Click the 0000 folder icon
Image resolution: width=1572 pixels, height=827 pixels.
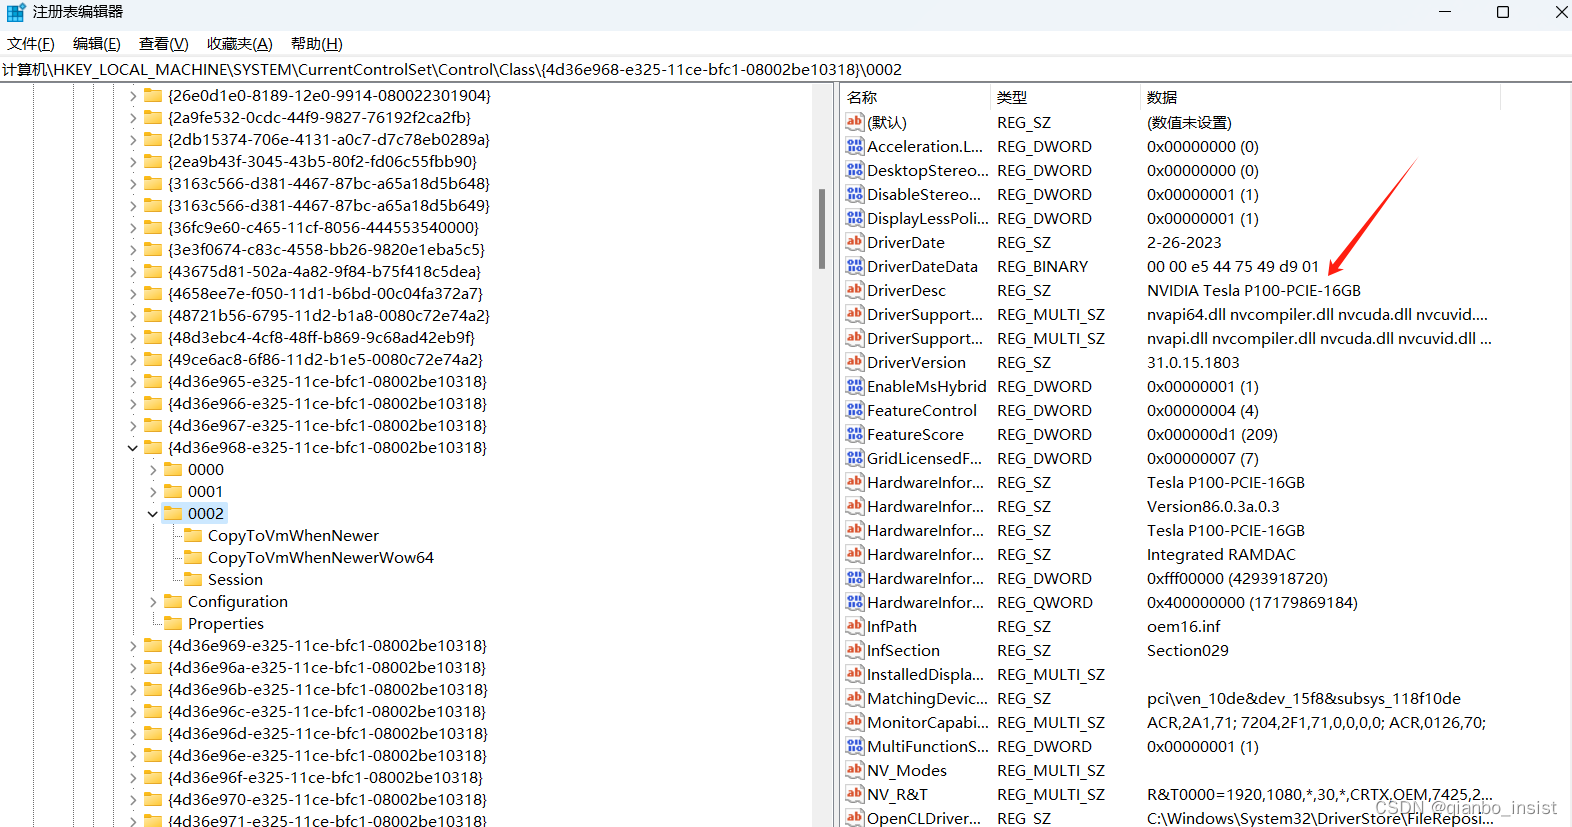tap(173, 469)
